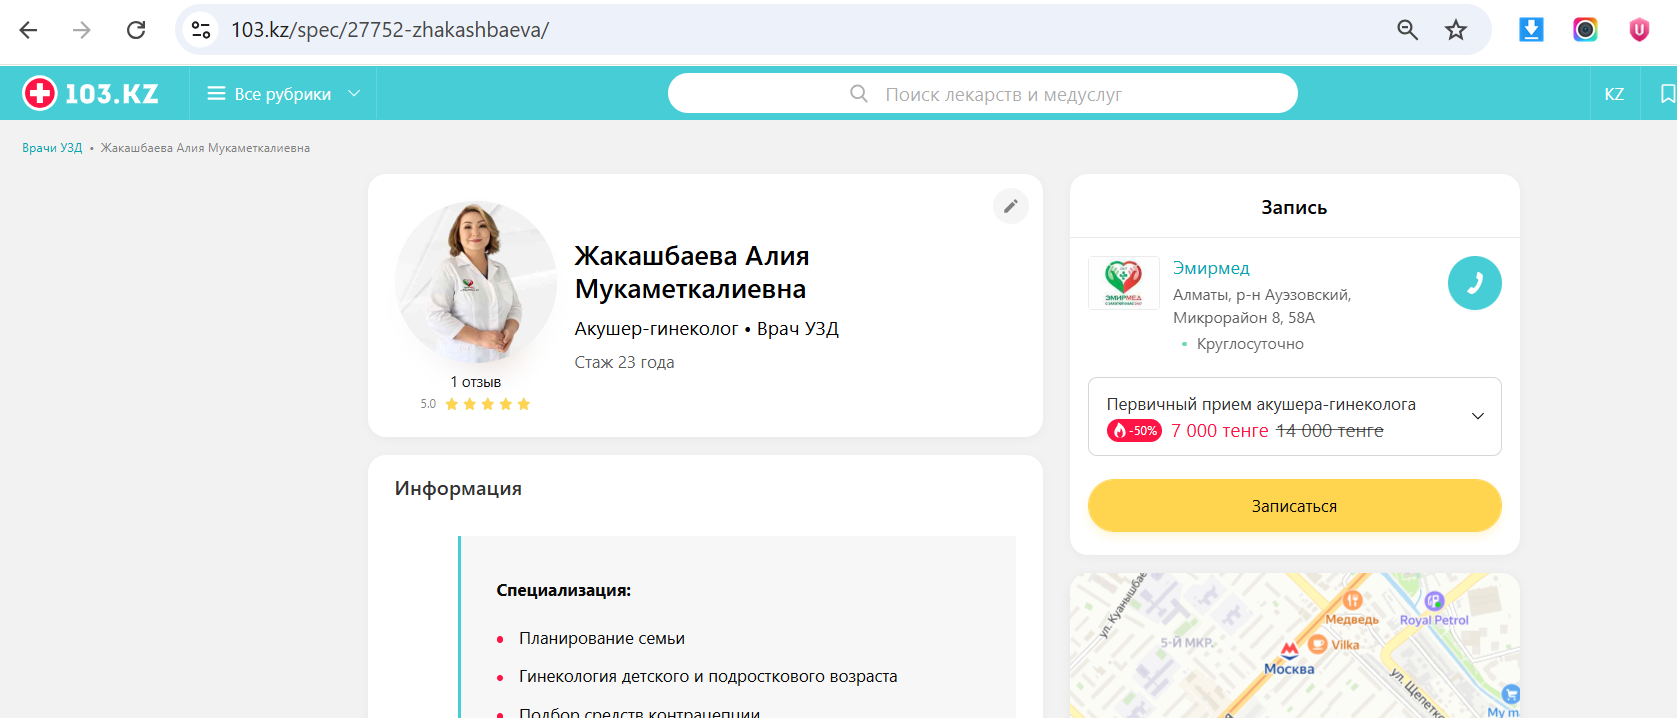Click the Поиск лекарств и медуслуг search field
This screenshot has height=718, width=1677.
[983, 94]
